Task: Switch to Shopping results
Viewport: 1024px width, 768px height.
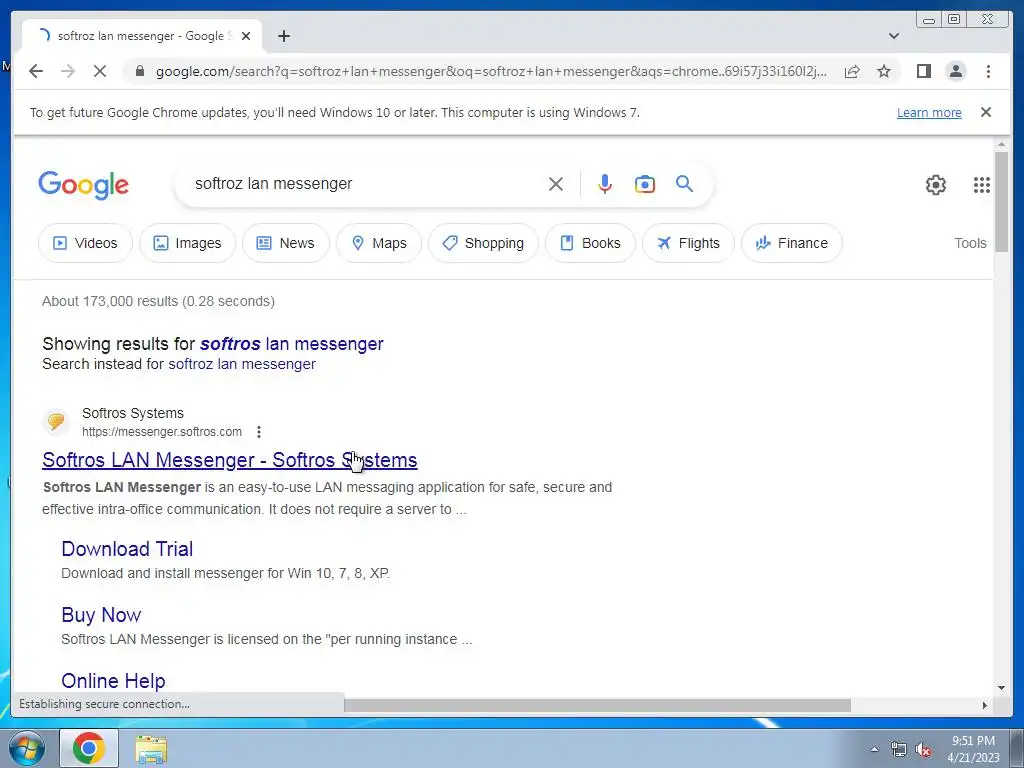Action: [483, 243]
